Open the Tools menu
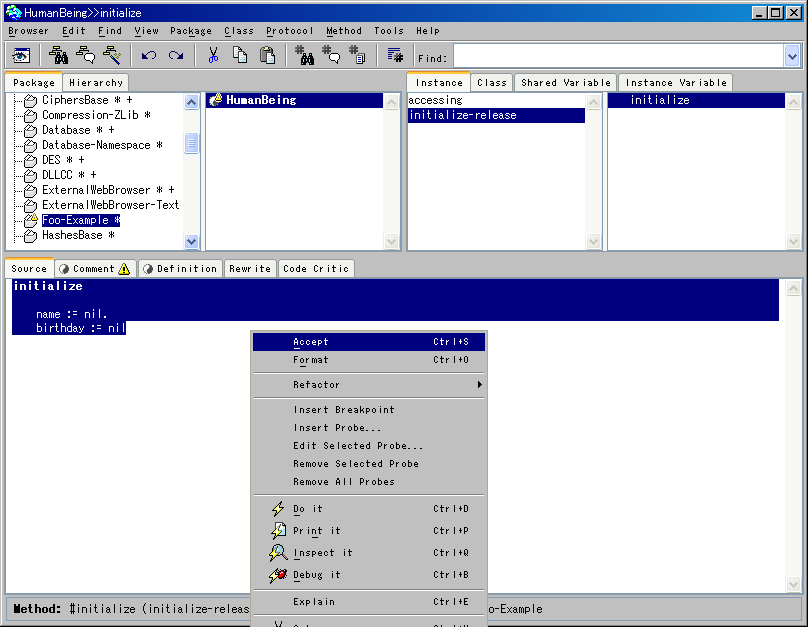The image size is (808, 627). coord(389,31)
